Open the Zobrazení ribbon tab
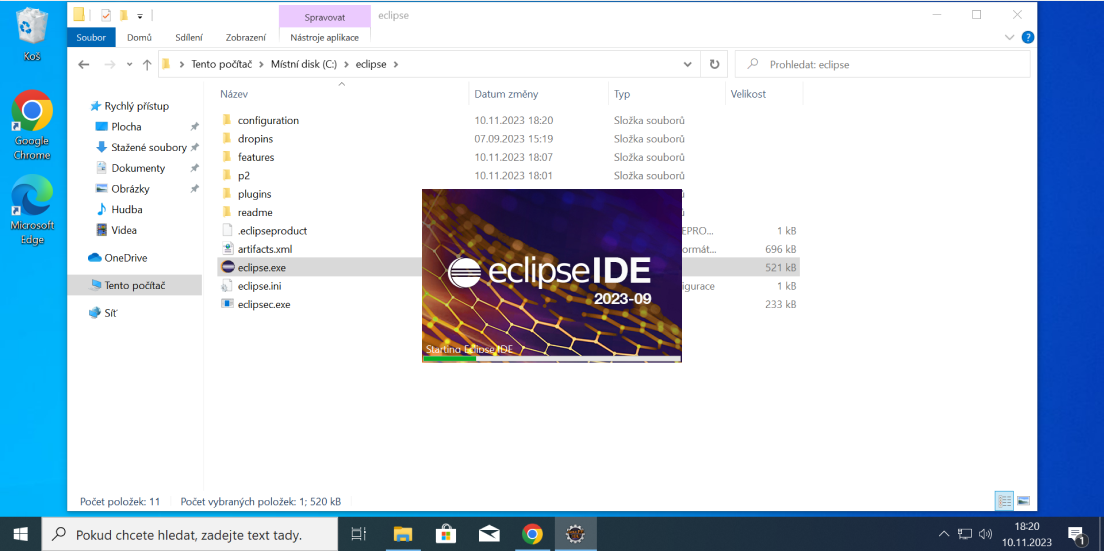Screen dimensions: 1104x551 246,37
